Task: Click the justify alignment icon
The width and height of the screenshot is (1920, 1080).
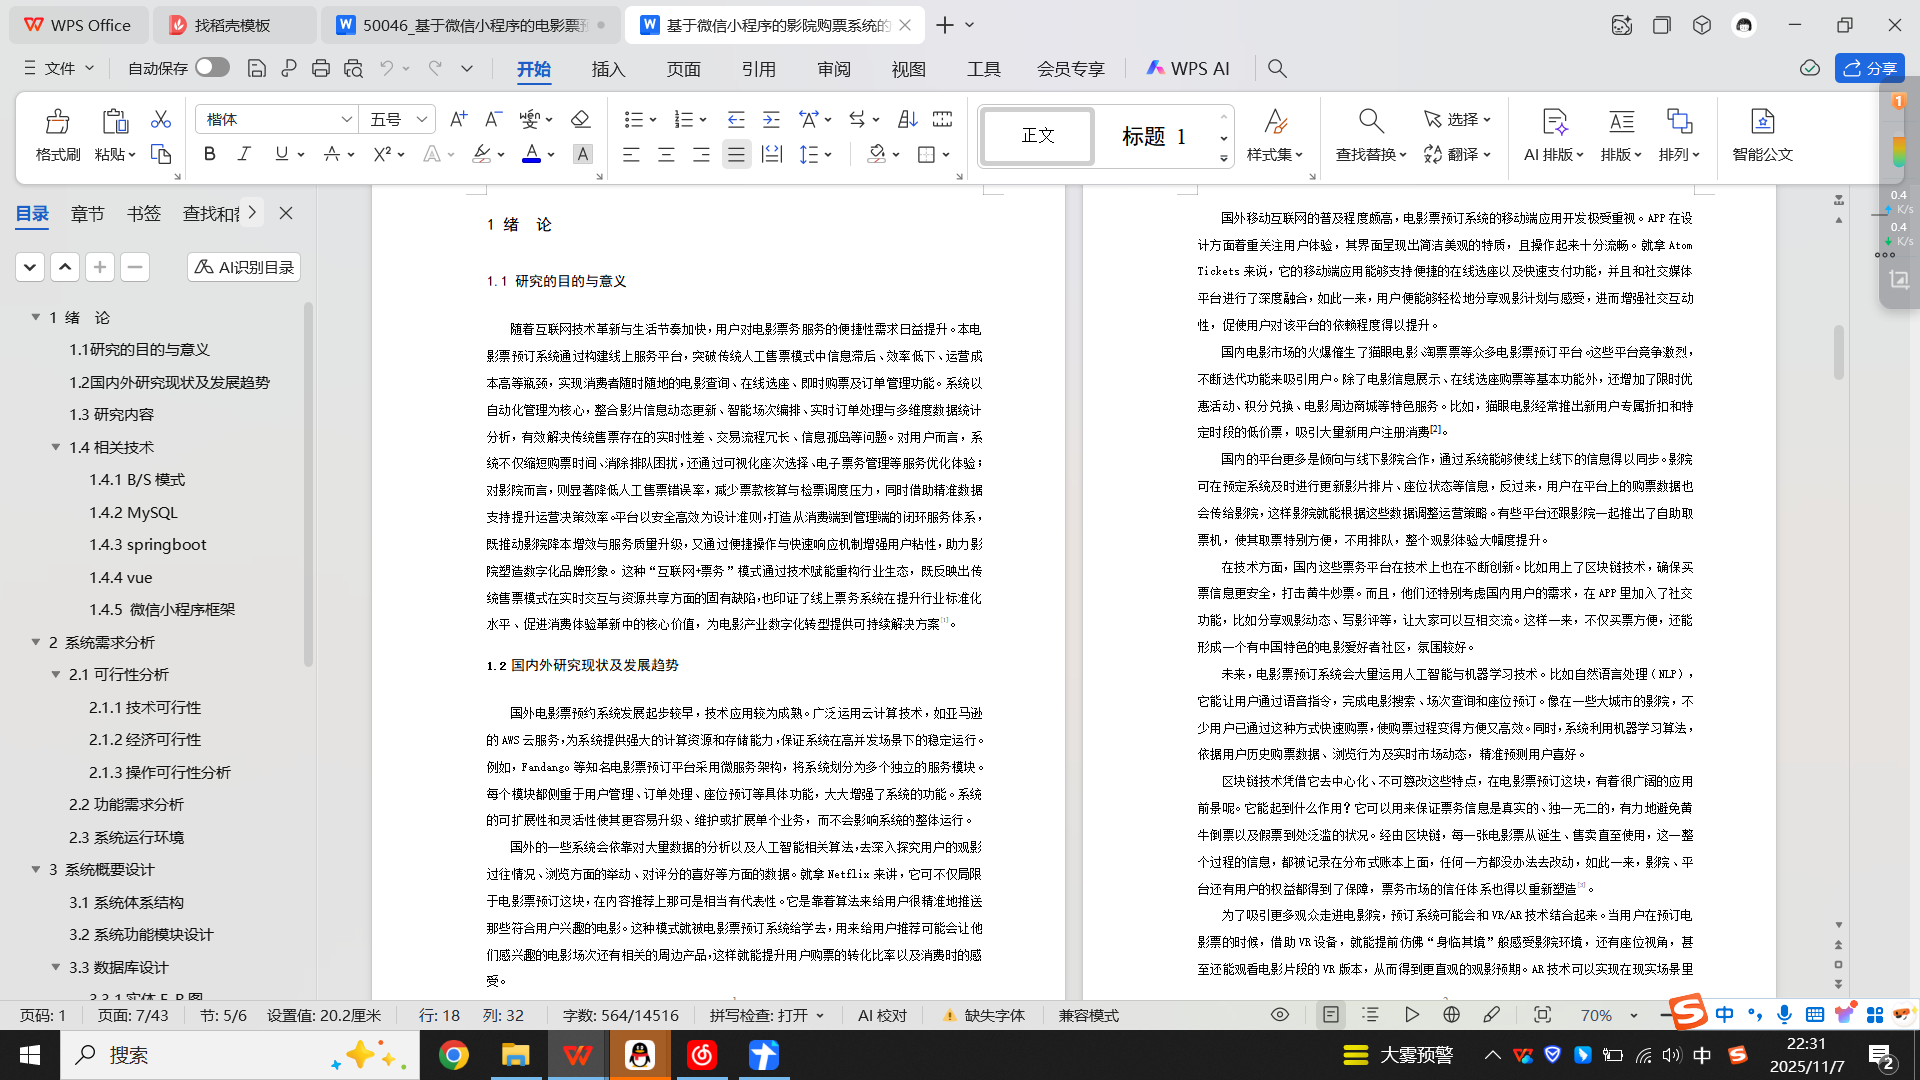Action: [736, 154]
